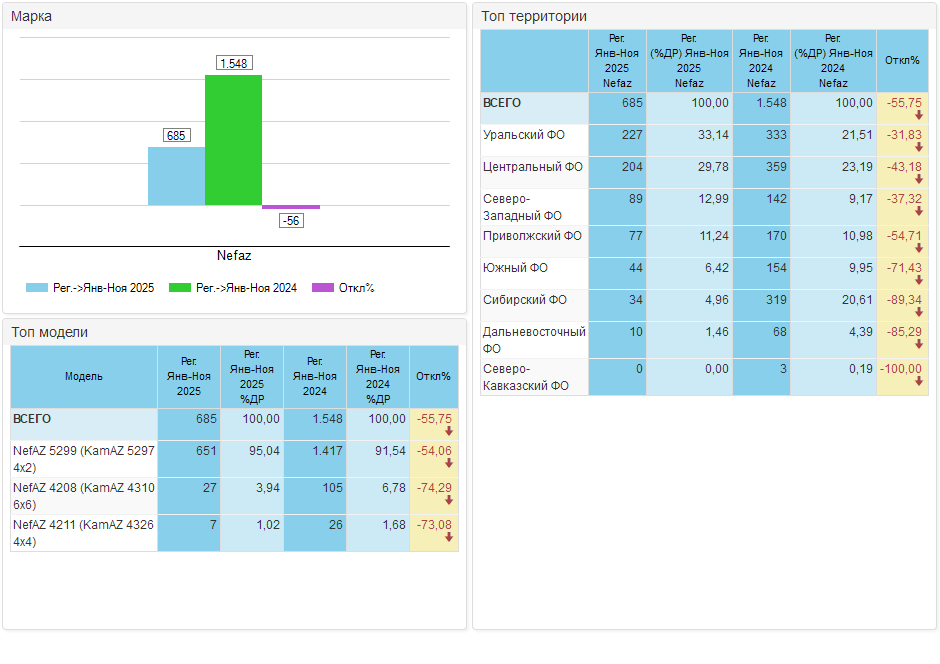Sort models table by Откл% header
Viewport: 940px width, 664px height.
pos(433,376)
